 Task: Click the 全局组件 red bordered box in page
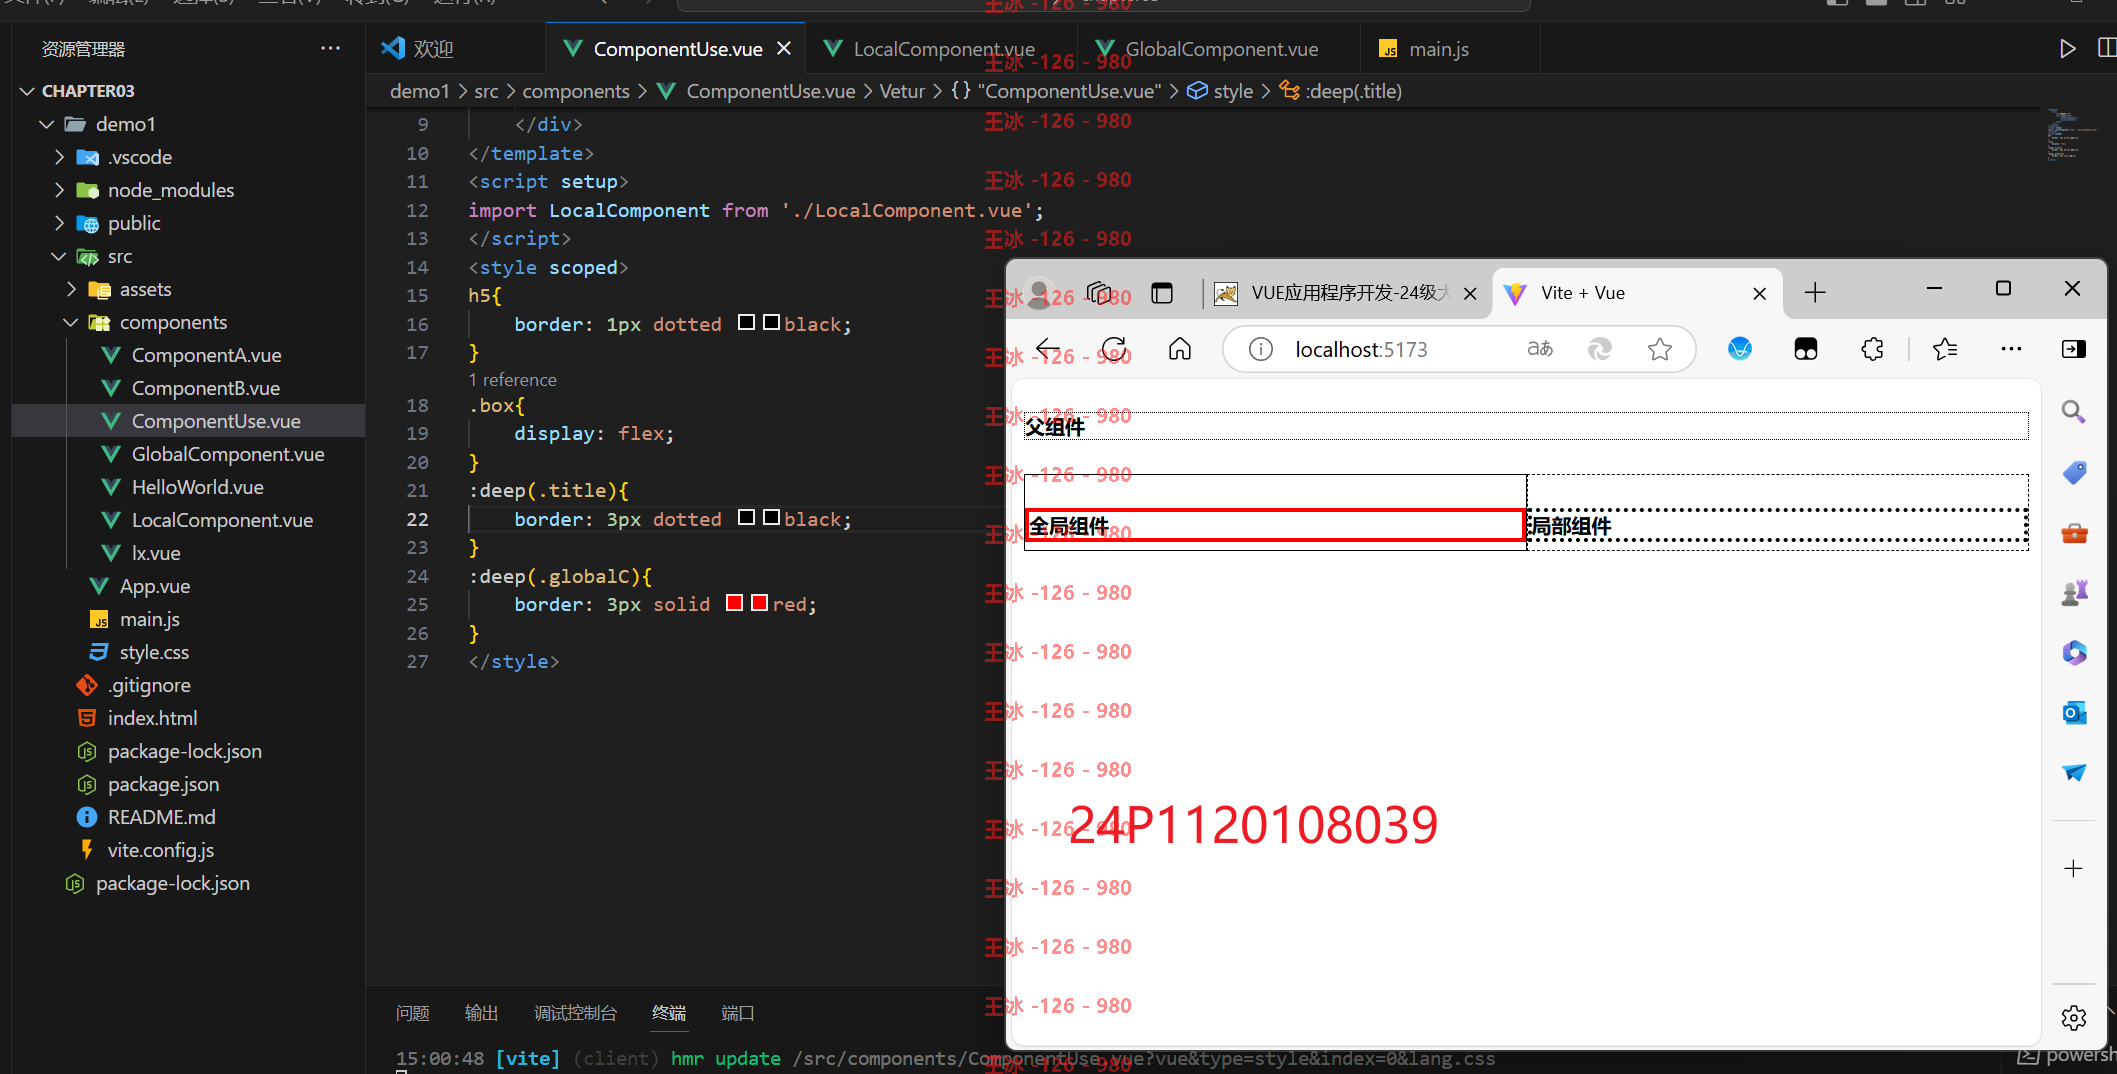(1274, 526)
